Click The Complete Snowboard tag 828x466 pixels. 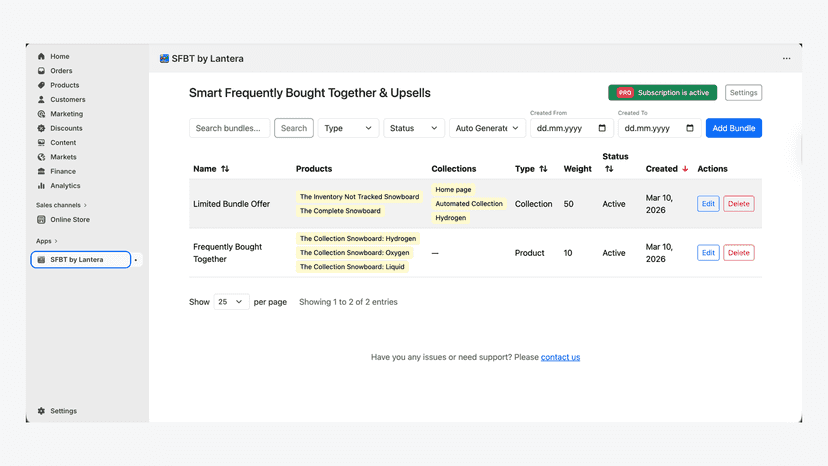(x=340, y=211)
